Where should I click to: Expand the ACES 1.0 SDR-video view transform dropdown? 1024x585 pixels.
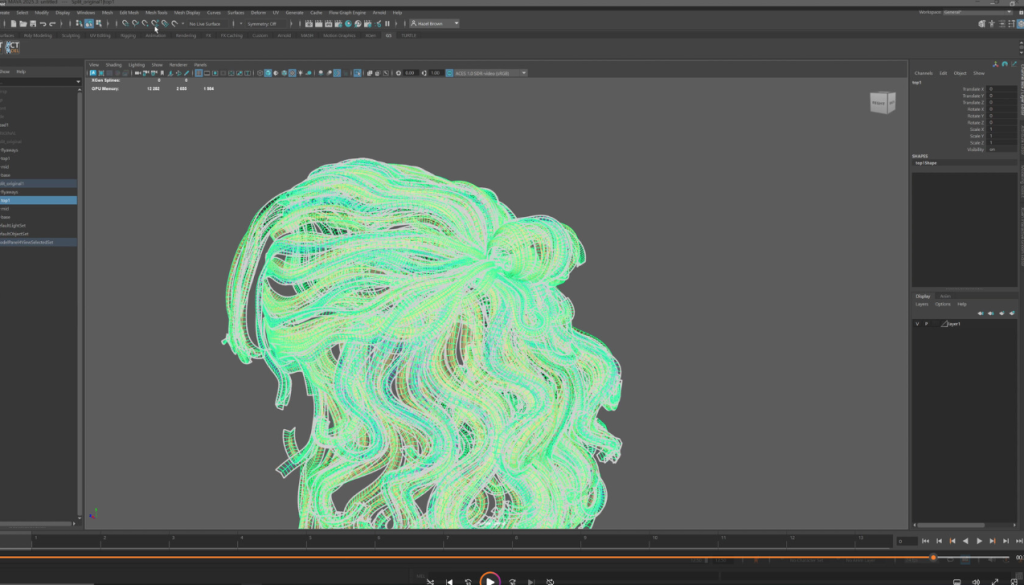490,73
